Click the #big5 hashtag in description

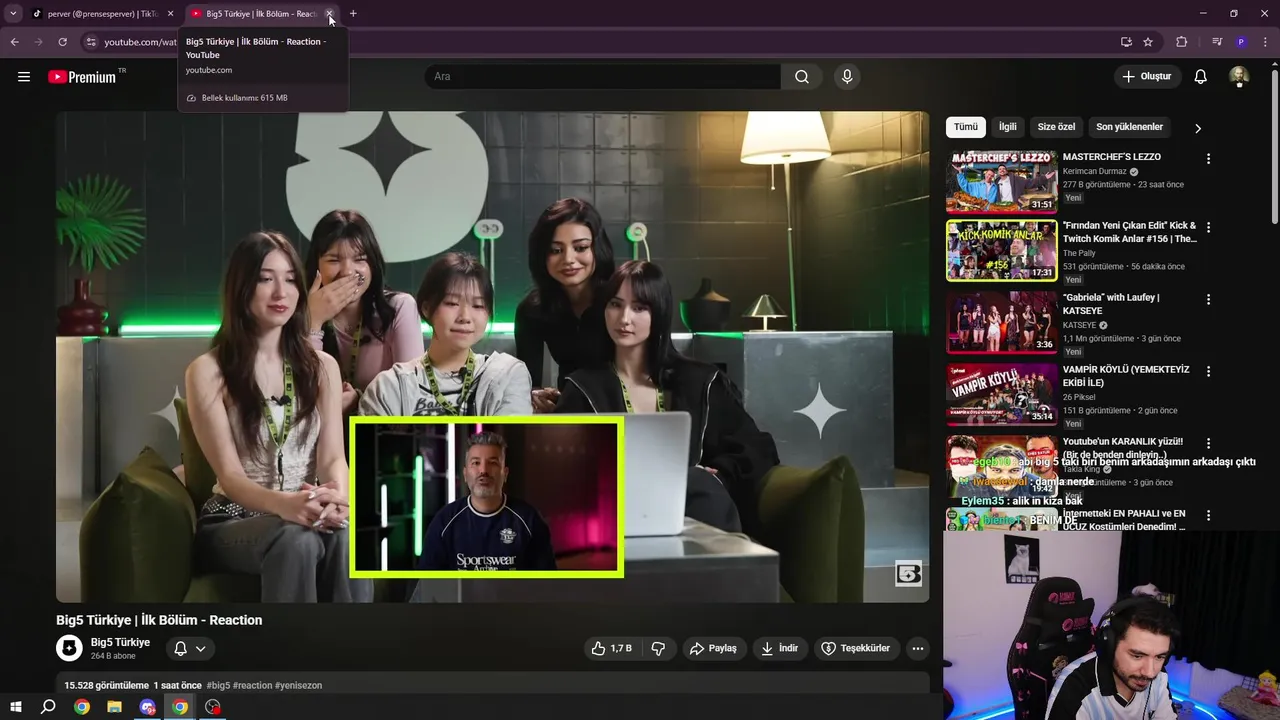pos(218,685)
